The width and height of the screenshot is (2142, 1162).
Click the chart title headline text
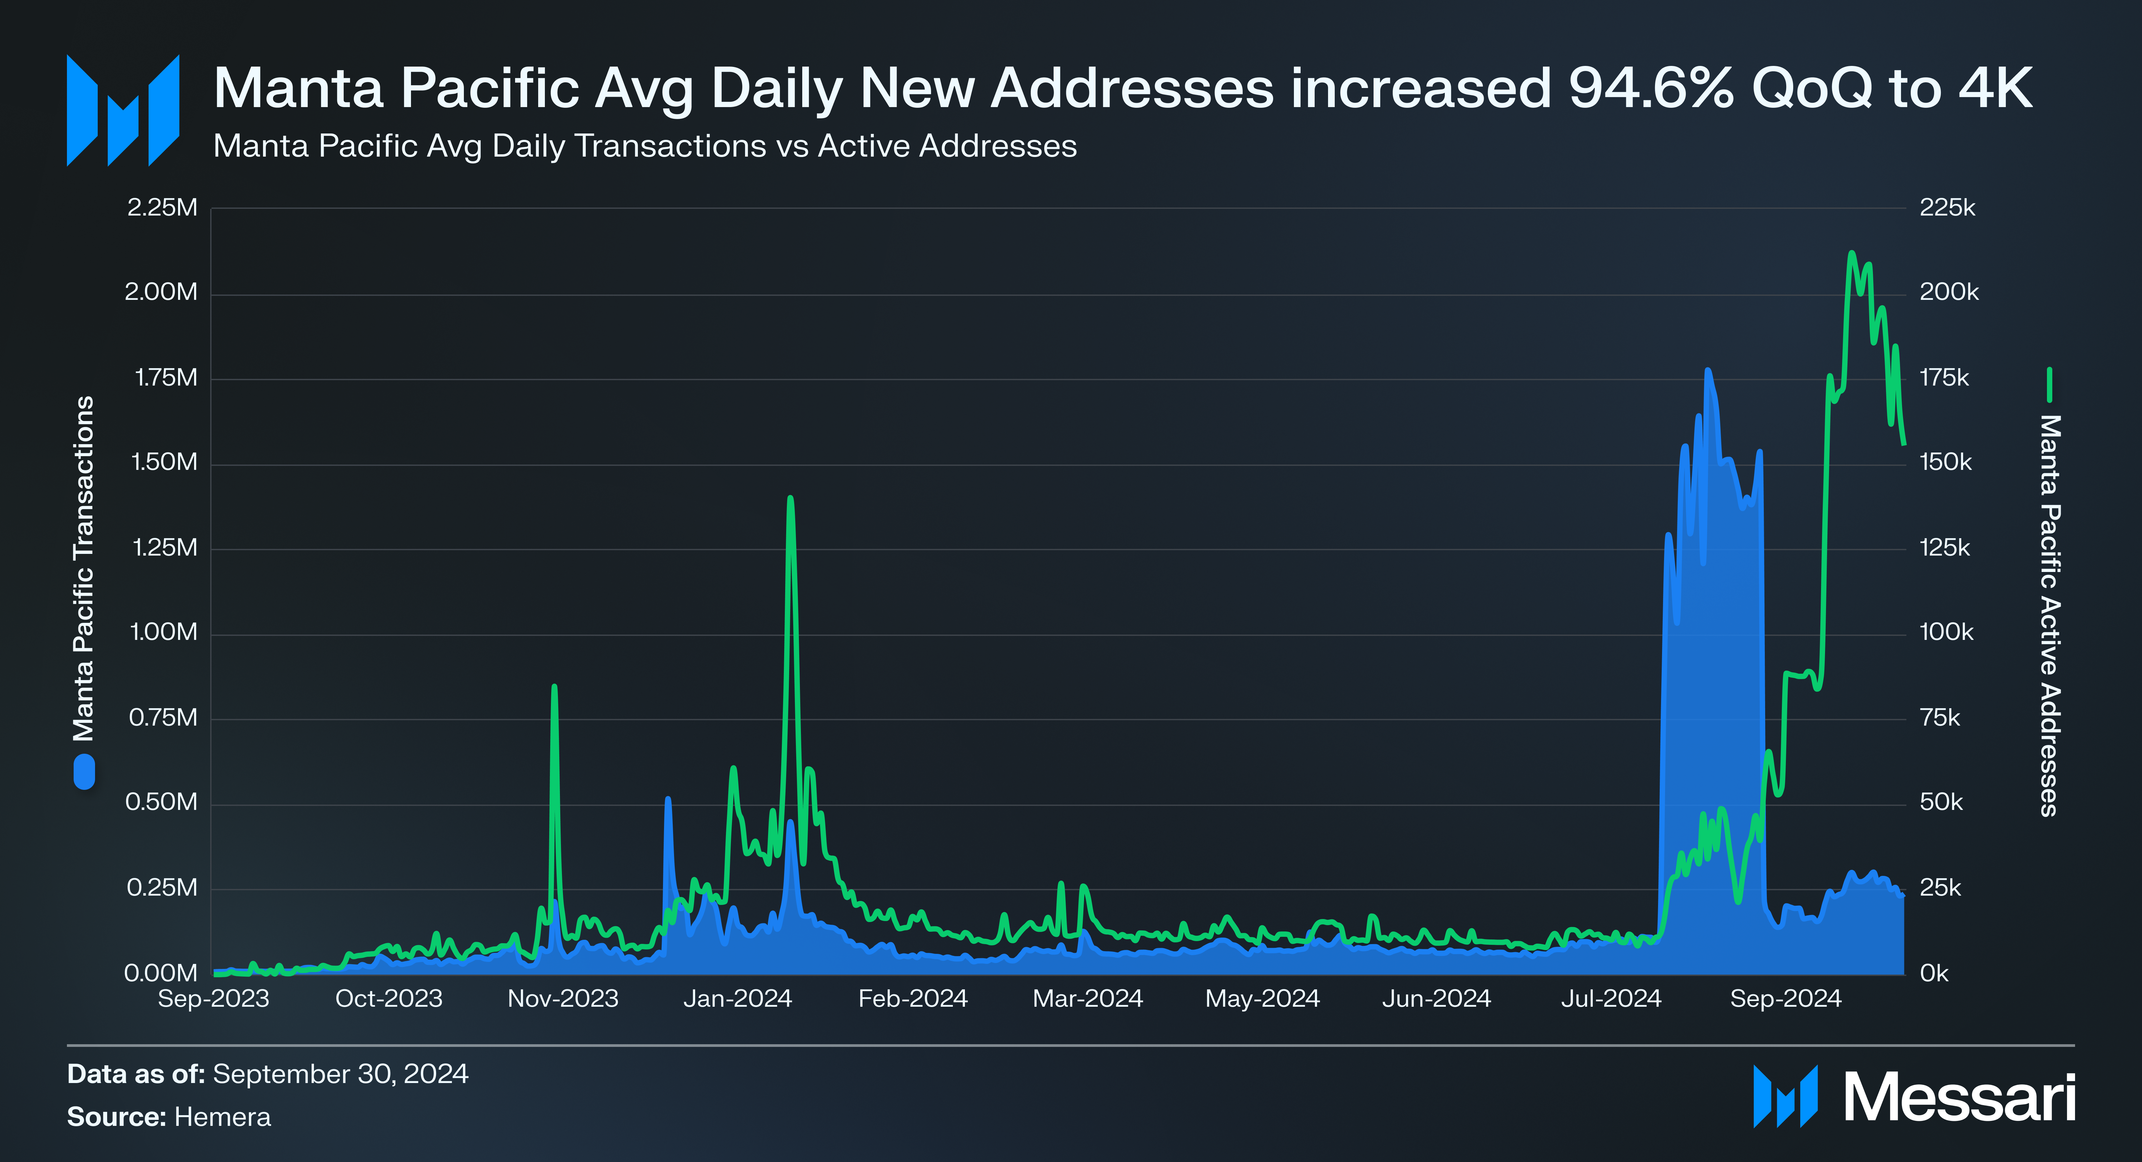[x=1122, y=88]
